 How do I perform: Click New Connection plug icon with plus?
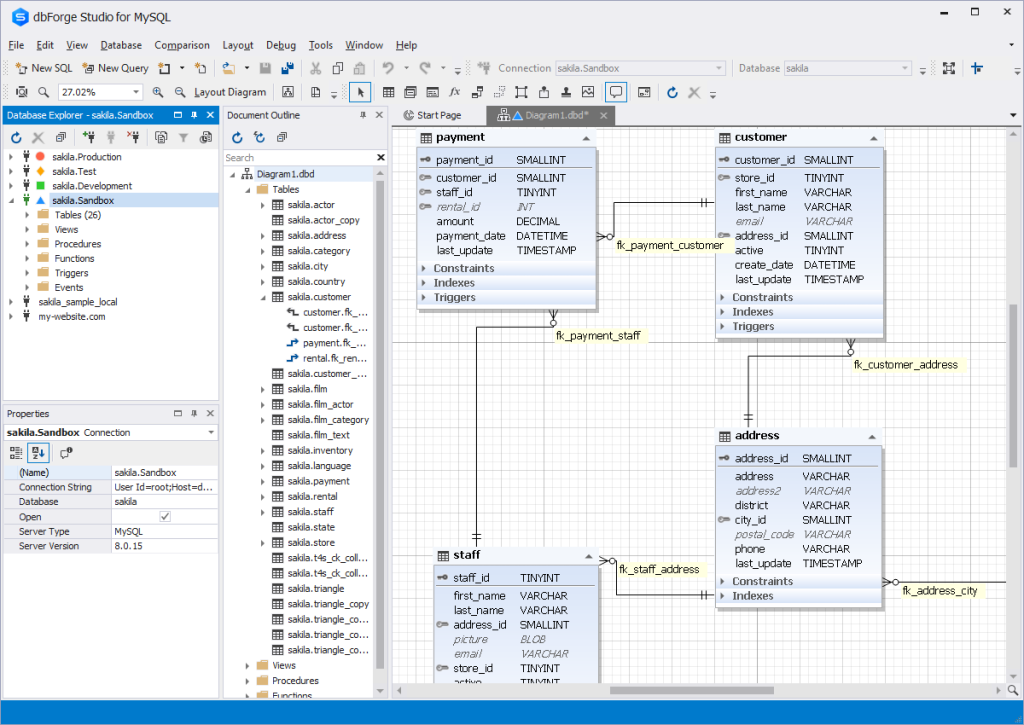pos(89,137)
